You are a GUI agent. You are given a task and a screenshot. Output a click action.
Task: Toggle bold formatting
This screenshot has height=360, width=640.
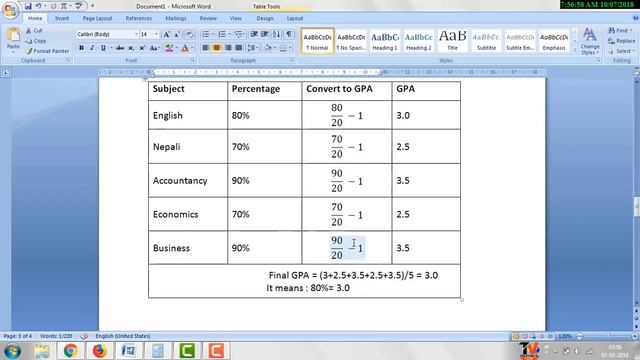tap(81, 48)
